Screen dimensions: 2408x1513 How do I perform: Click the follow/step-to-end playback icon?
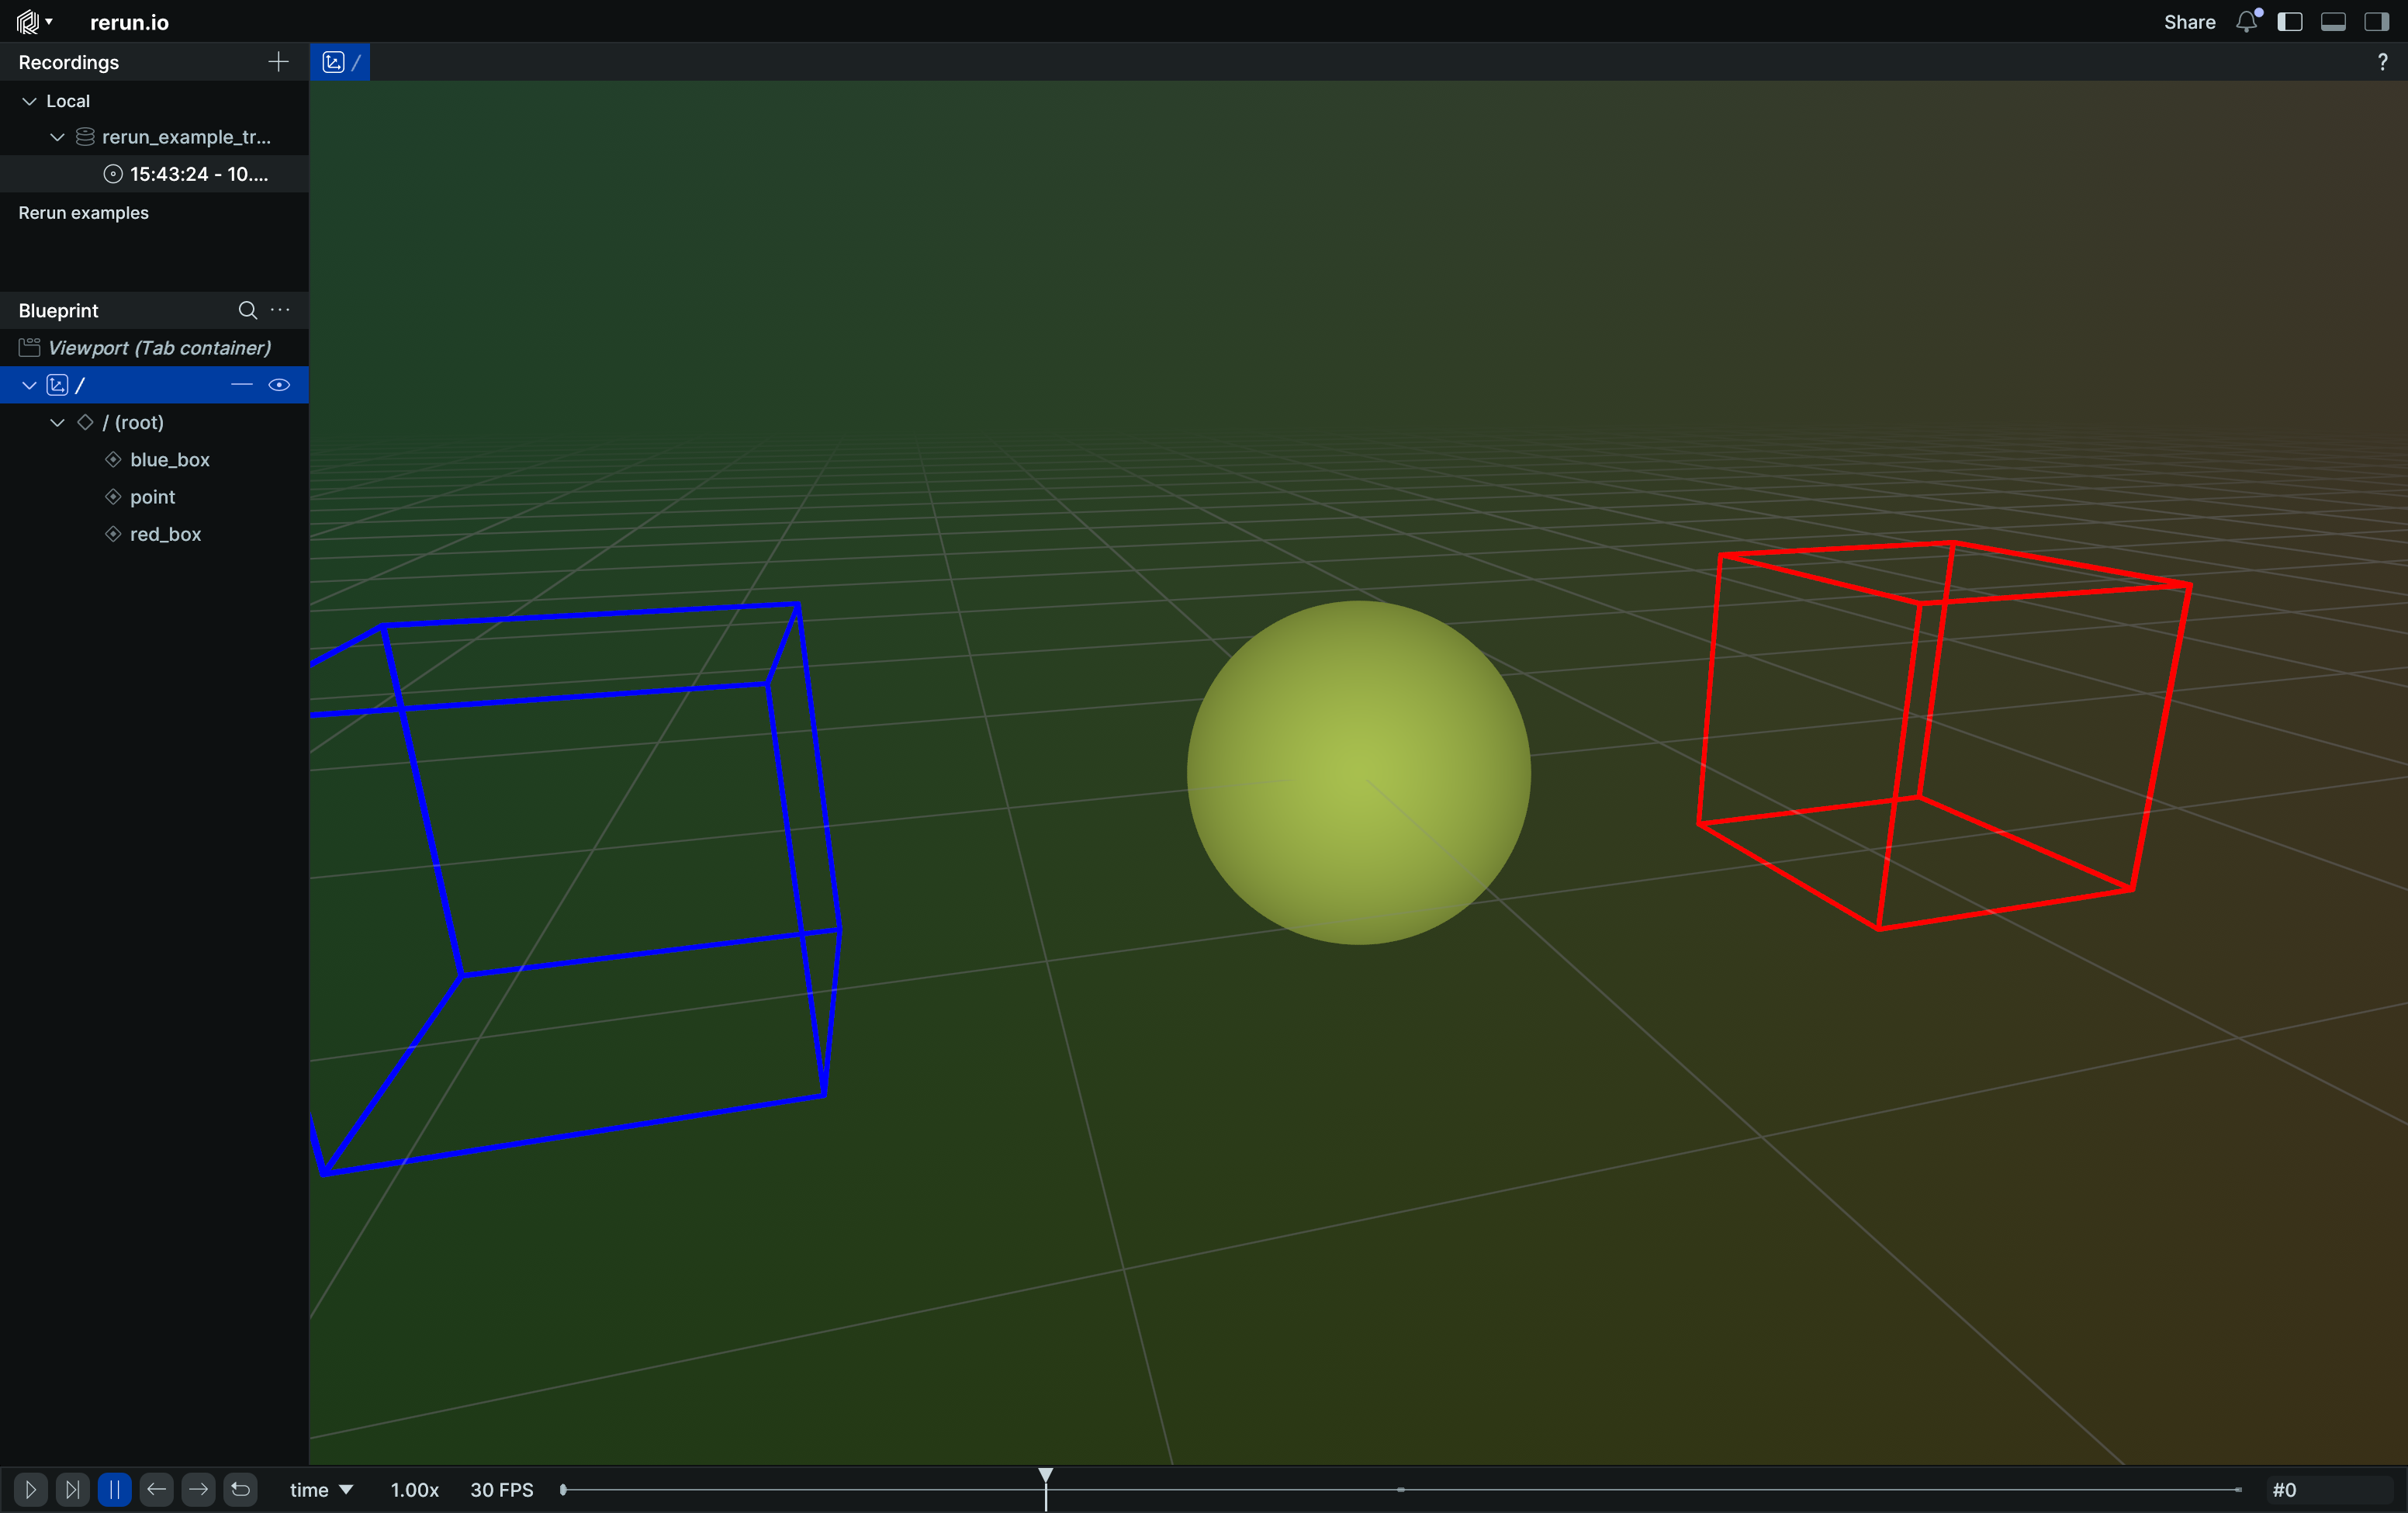(72, 1490)
